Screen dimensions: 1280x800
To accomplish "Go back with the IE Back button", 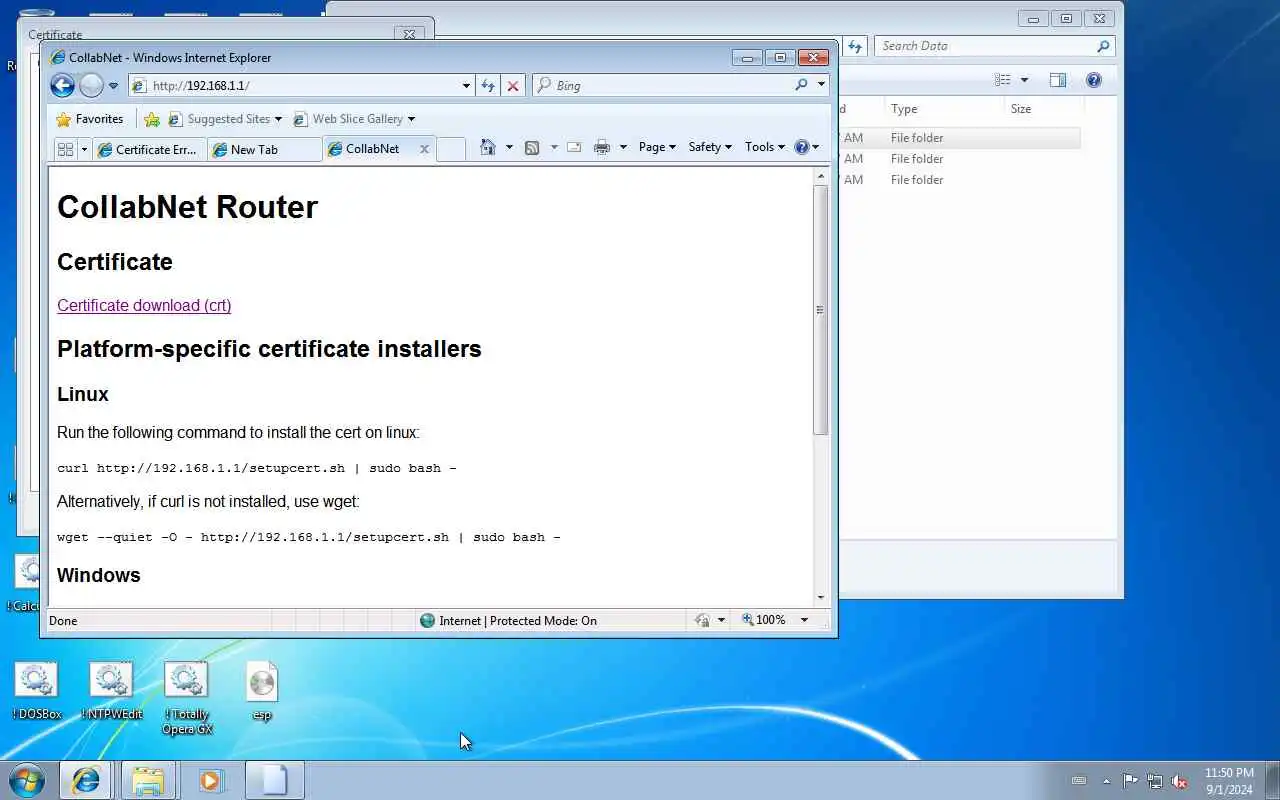I will (62, 85).
